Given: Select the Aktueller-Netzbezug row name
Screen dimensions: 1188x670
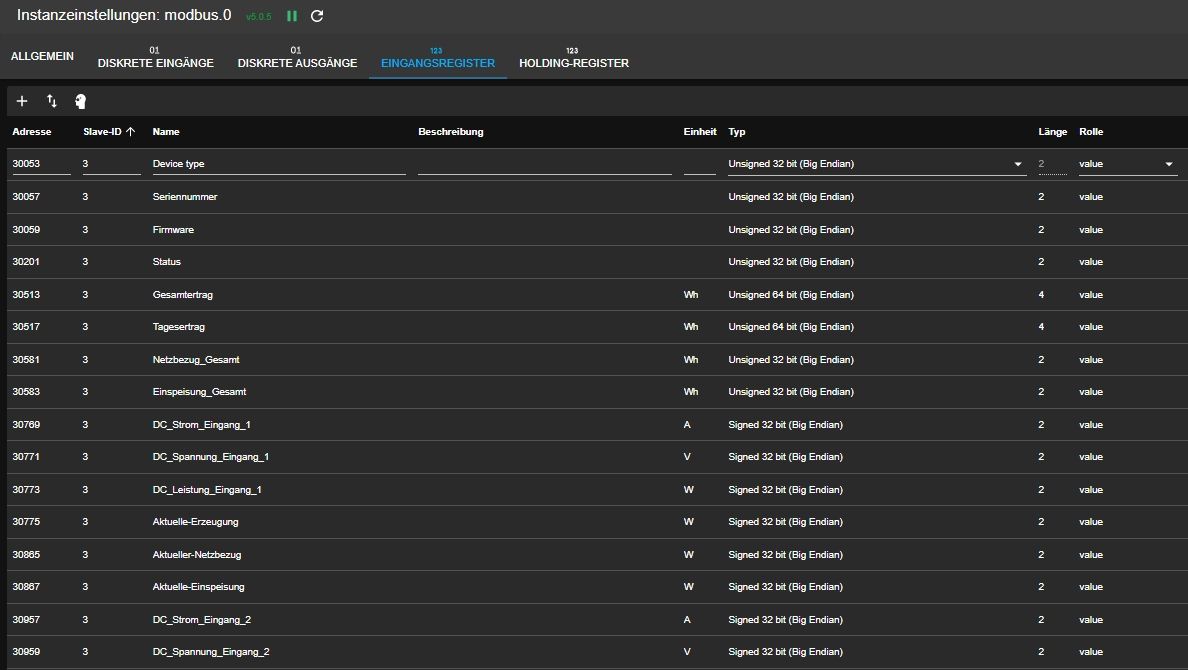Looking at the screenshot, I should (197, 555).
